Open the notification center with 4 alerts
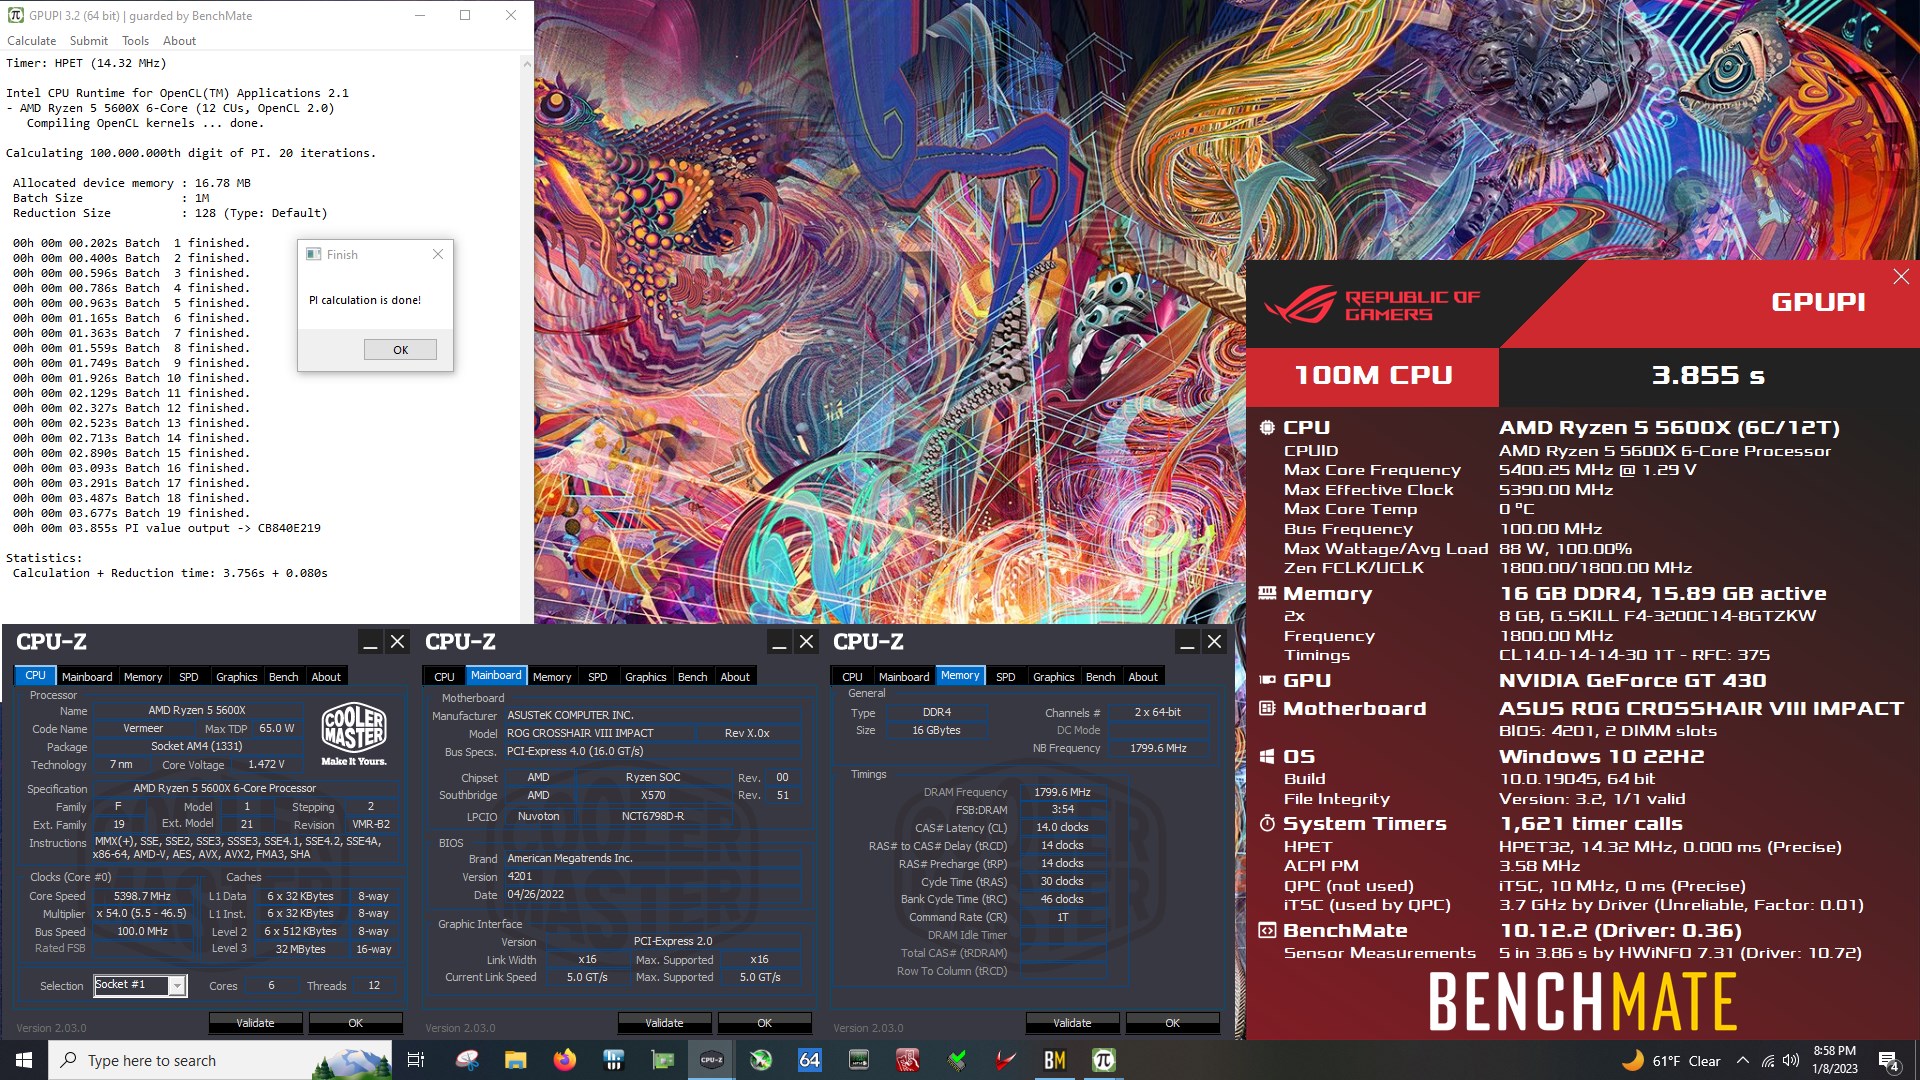1920x1080 pixels. coord(1889,1061)
